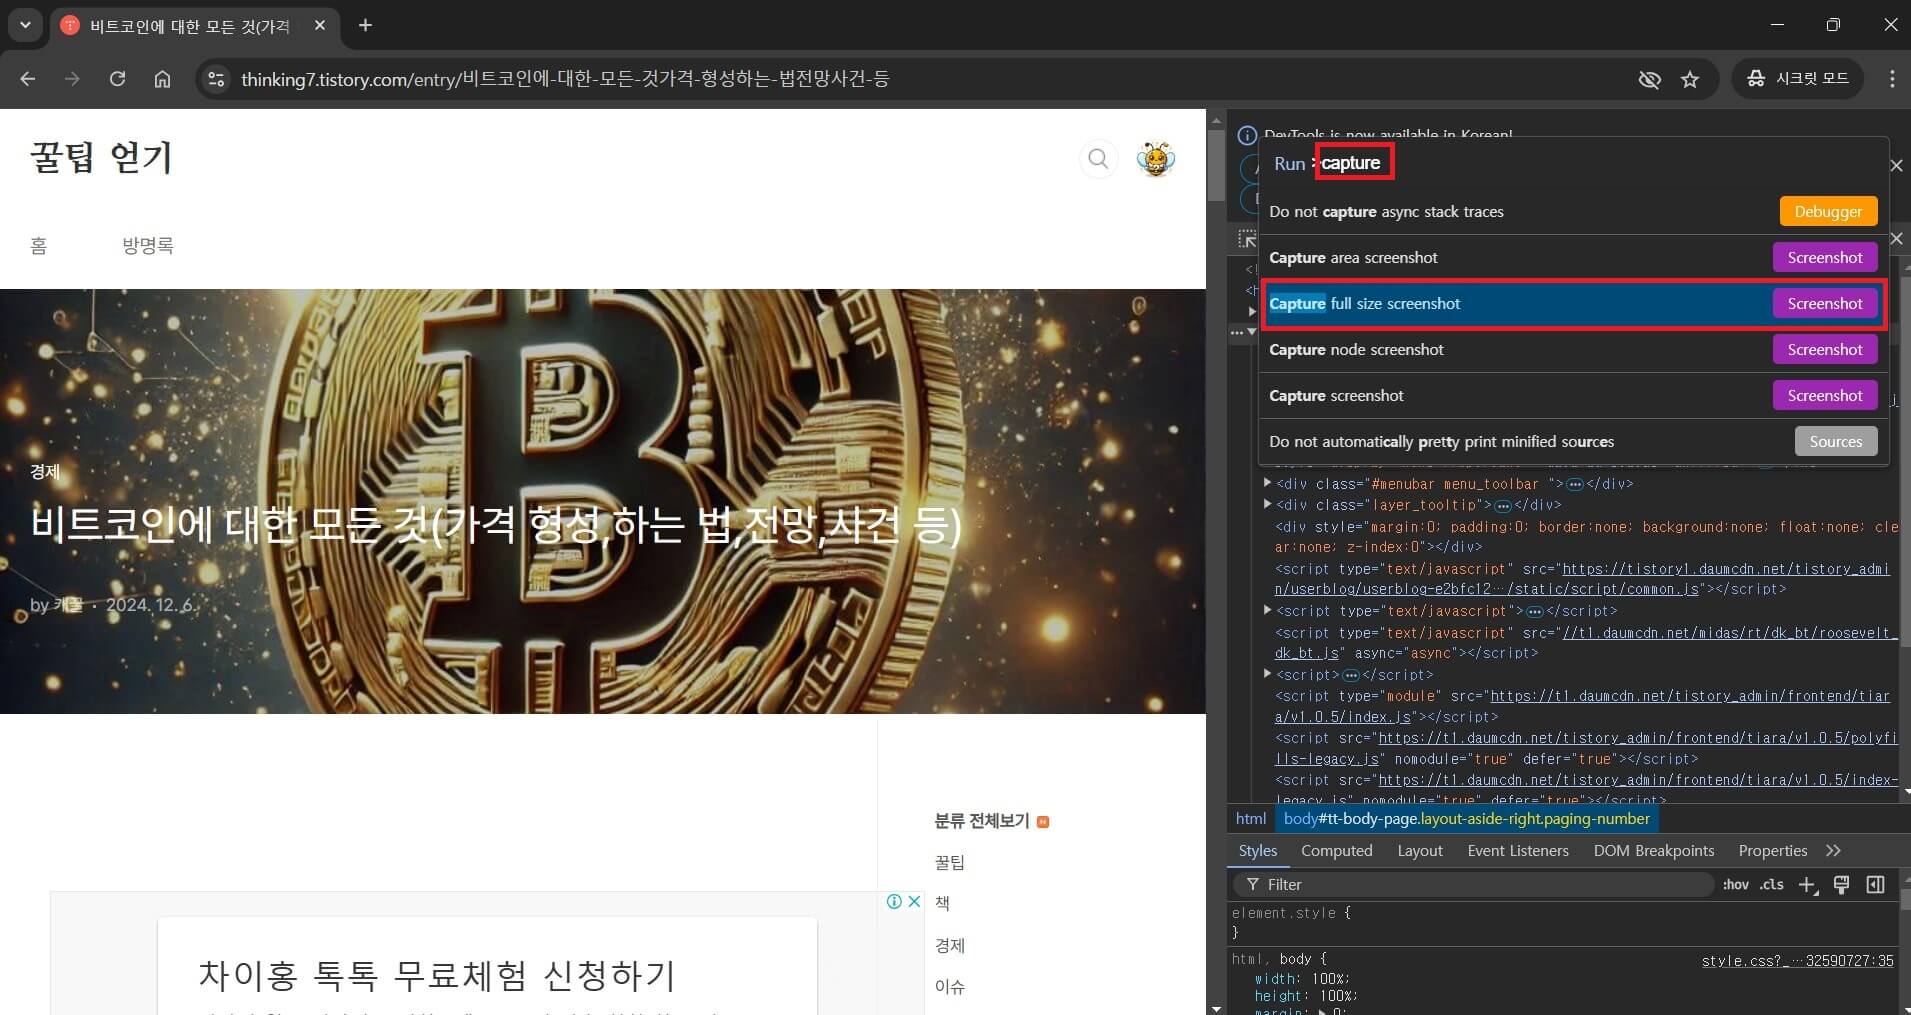Switch to the Computed tab
Viewport: 1911px width, 1015px height.
coord(1336,851)
